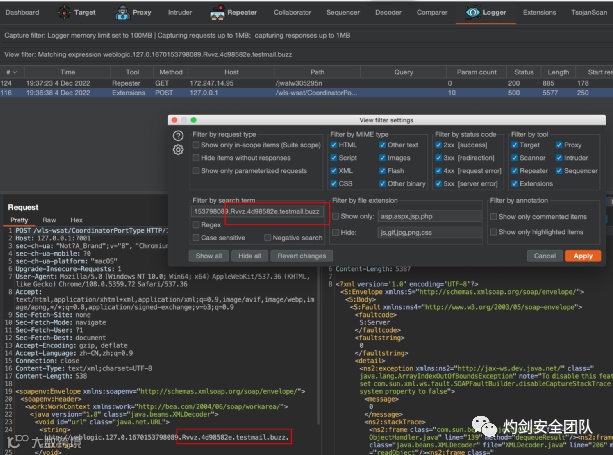This screenshot has height=455, width=613.
Task: Uncheck Sequencer in Filter by tool
Action: tap(559, 171)
